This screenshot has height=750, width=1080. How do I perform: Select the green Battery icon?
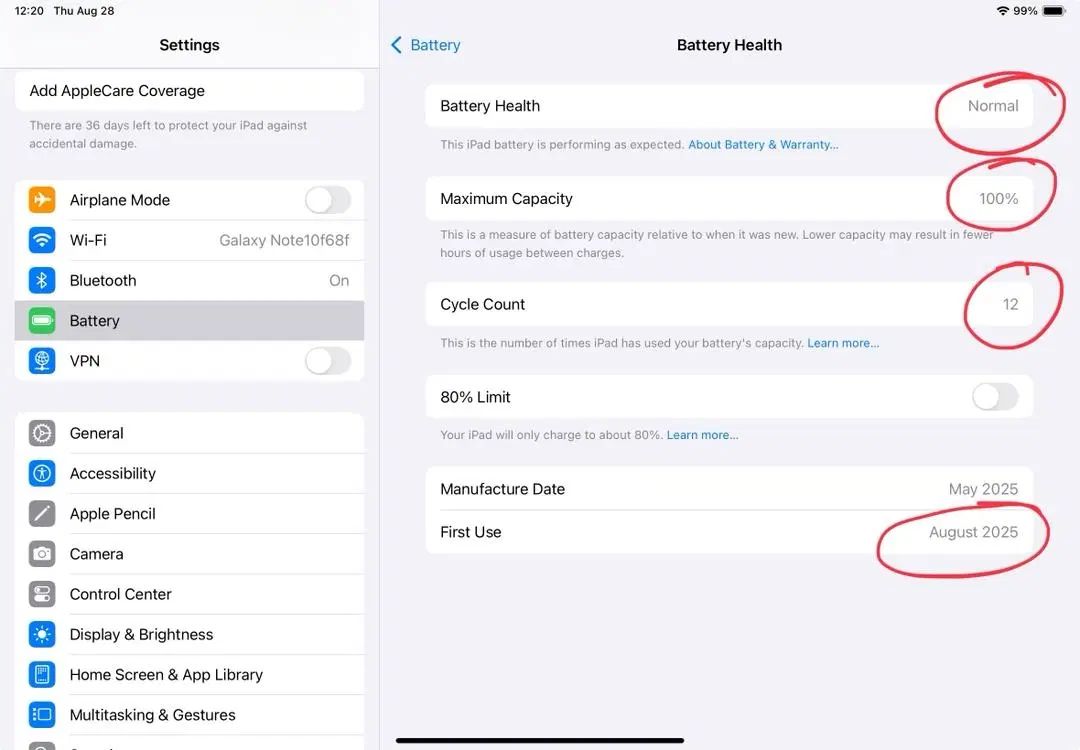(42, 321)
